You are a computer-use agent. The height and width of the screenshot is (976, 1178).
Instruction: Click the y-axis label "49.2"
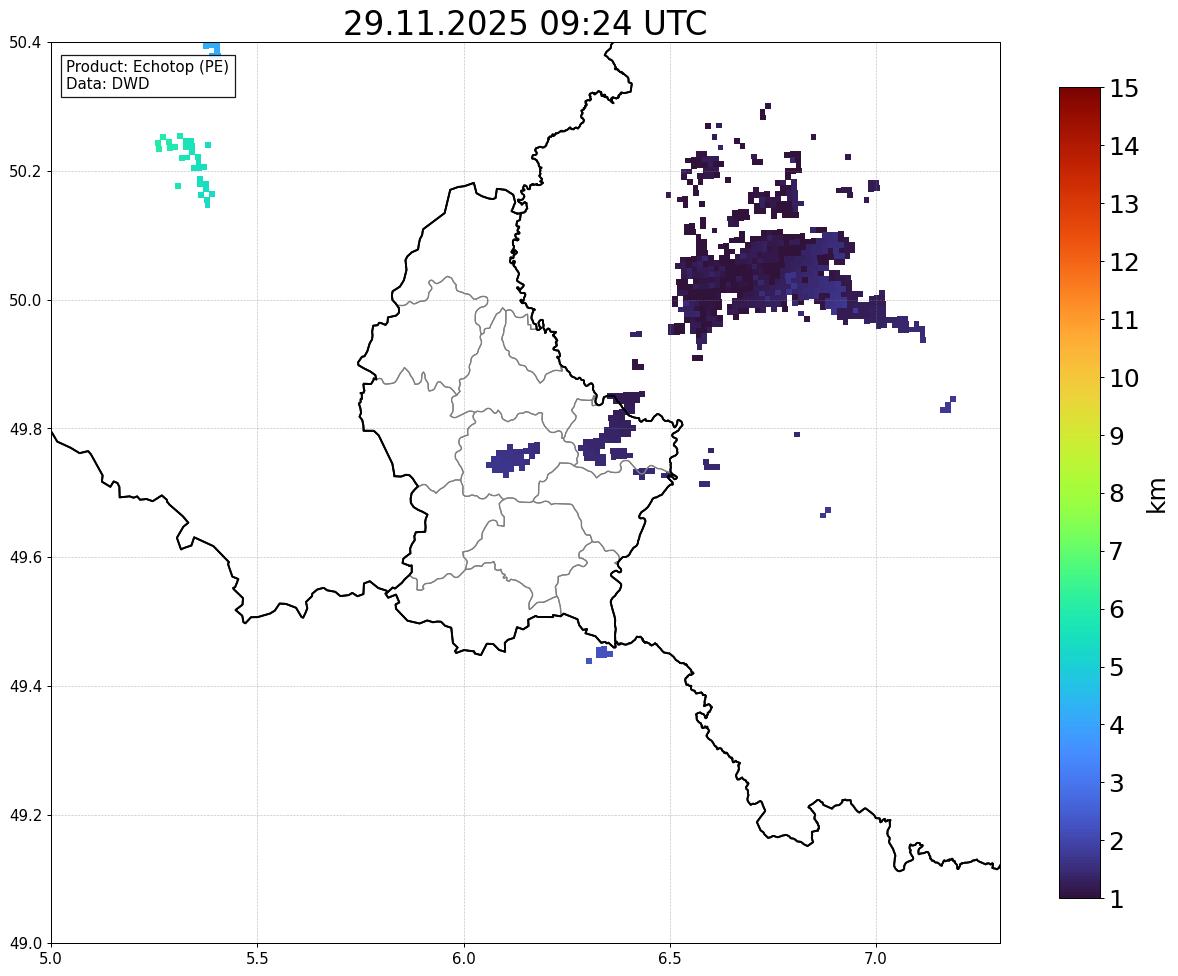click(x=24, y=815)
